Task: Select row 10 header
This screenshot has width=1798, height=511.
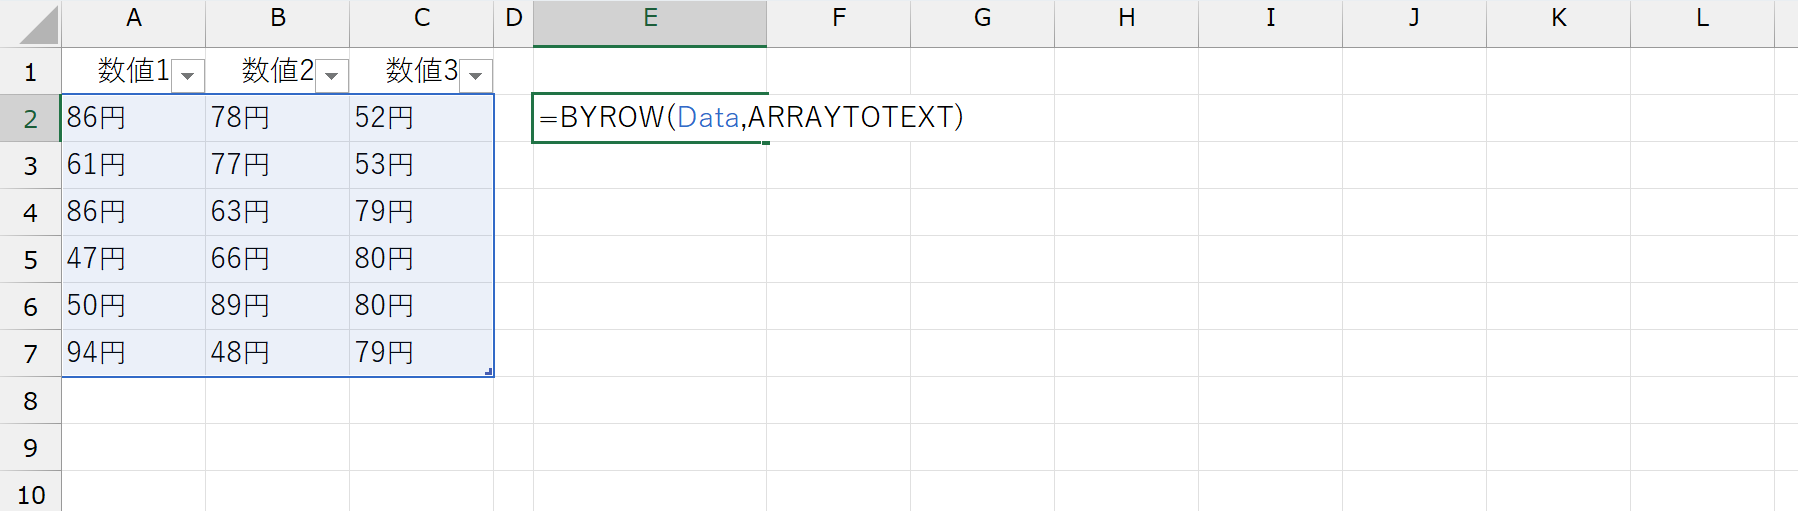Action: [30, 495]
